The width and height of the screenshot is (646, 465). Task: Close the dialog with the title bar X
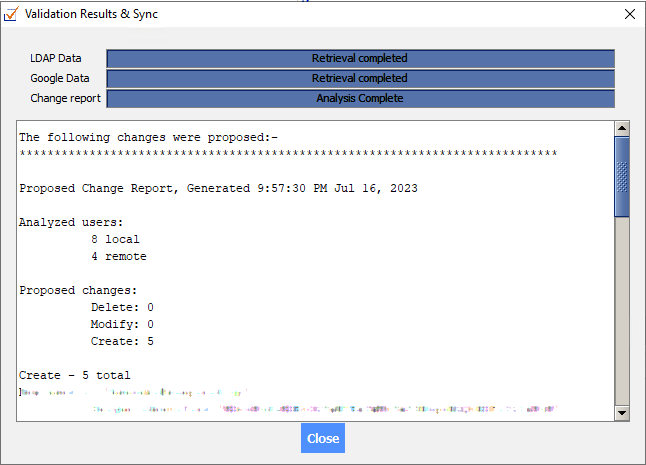point(629,14)
